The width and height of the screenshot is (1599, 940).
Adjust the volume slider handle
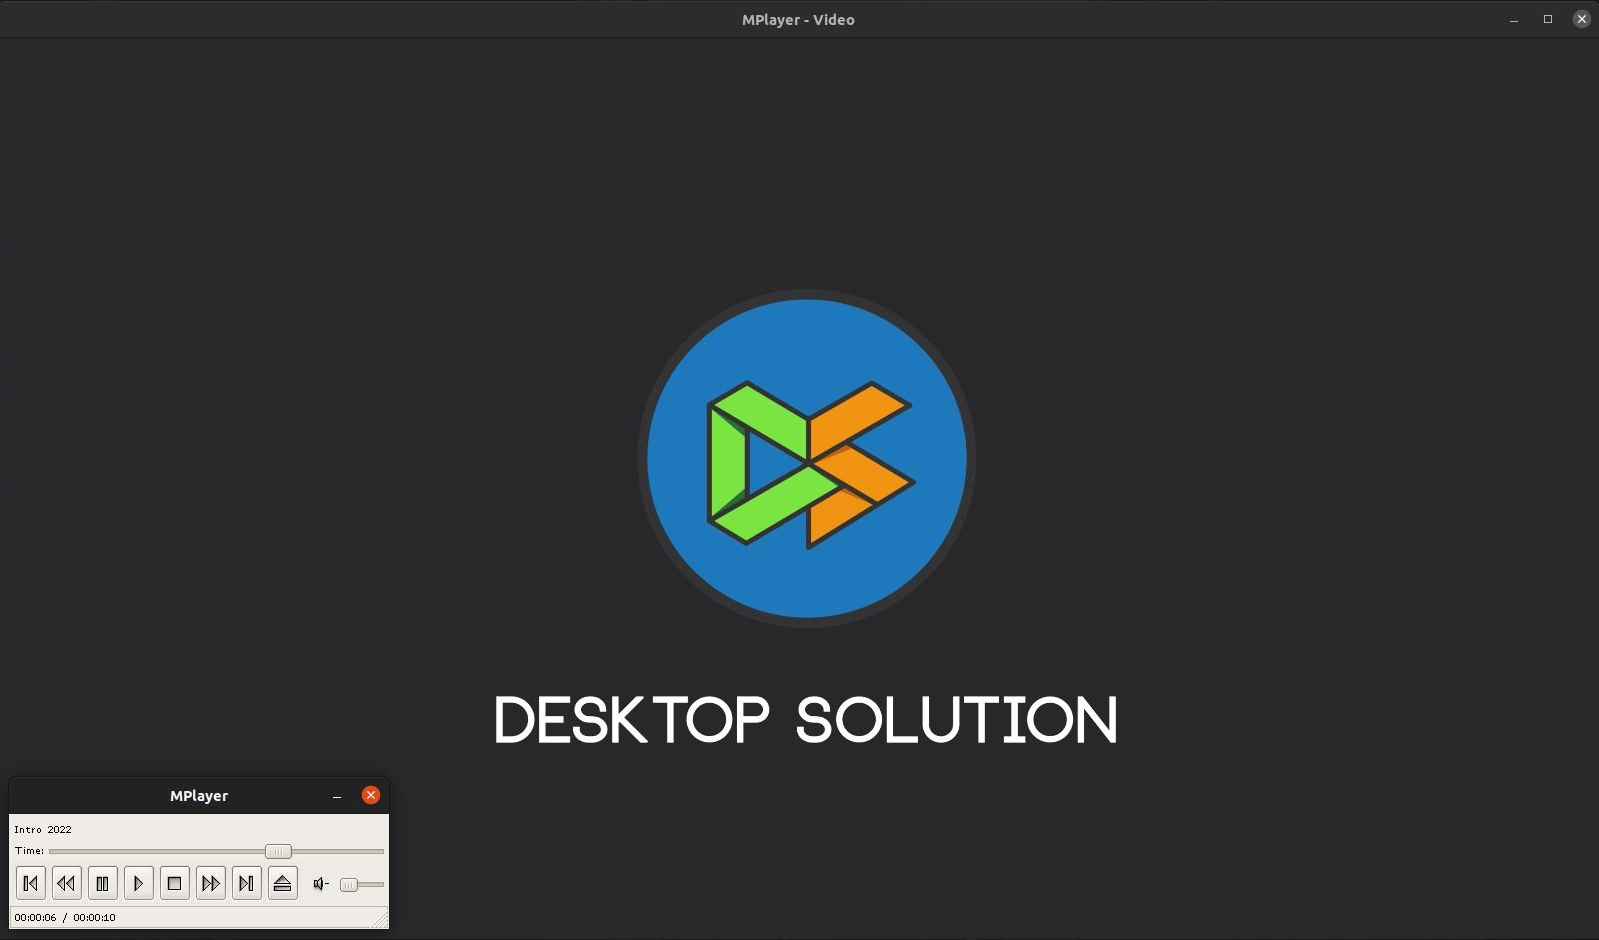point(348,885)
